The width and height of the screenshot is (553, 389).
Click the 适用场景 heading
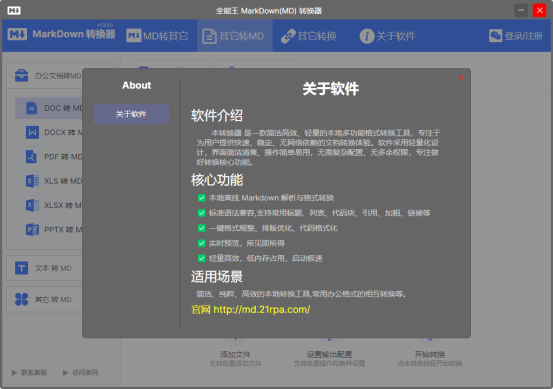(x=217, y=277)
